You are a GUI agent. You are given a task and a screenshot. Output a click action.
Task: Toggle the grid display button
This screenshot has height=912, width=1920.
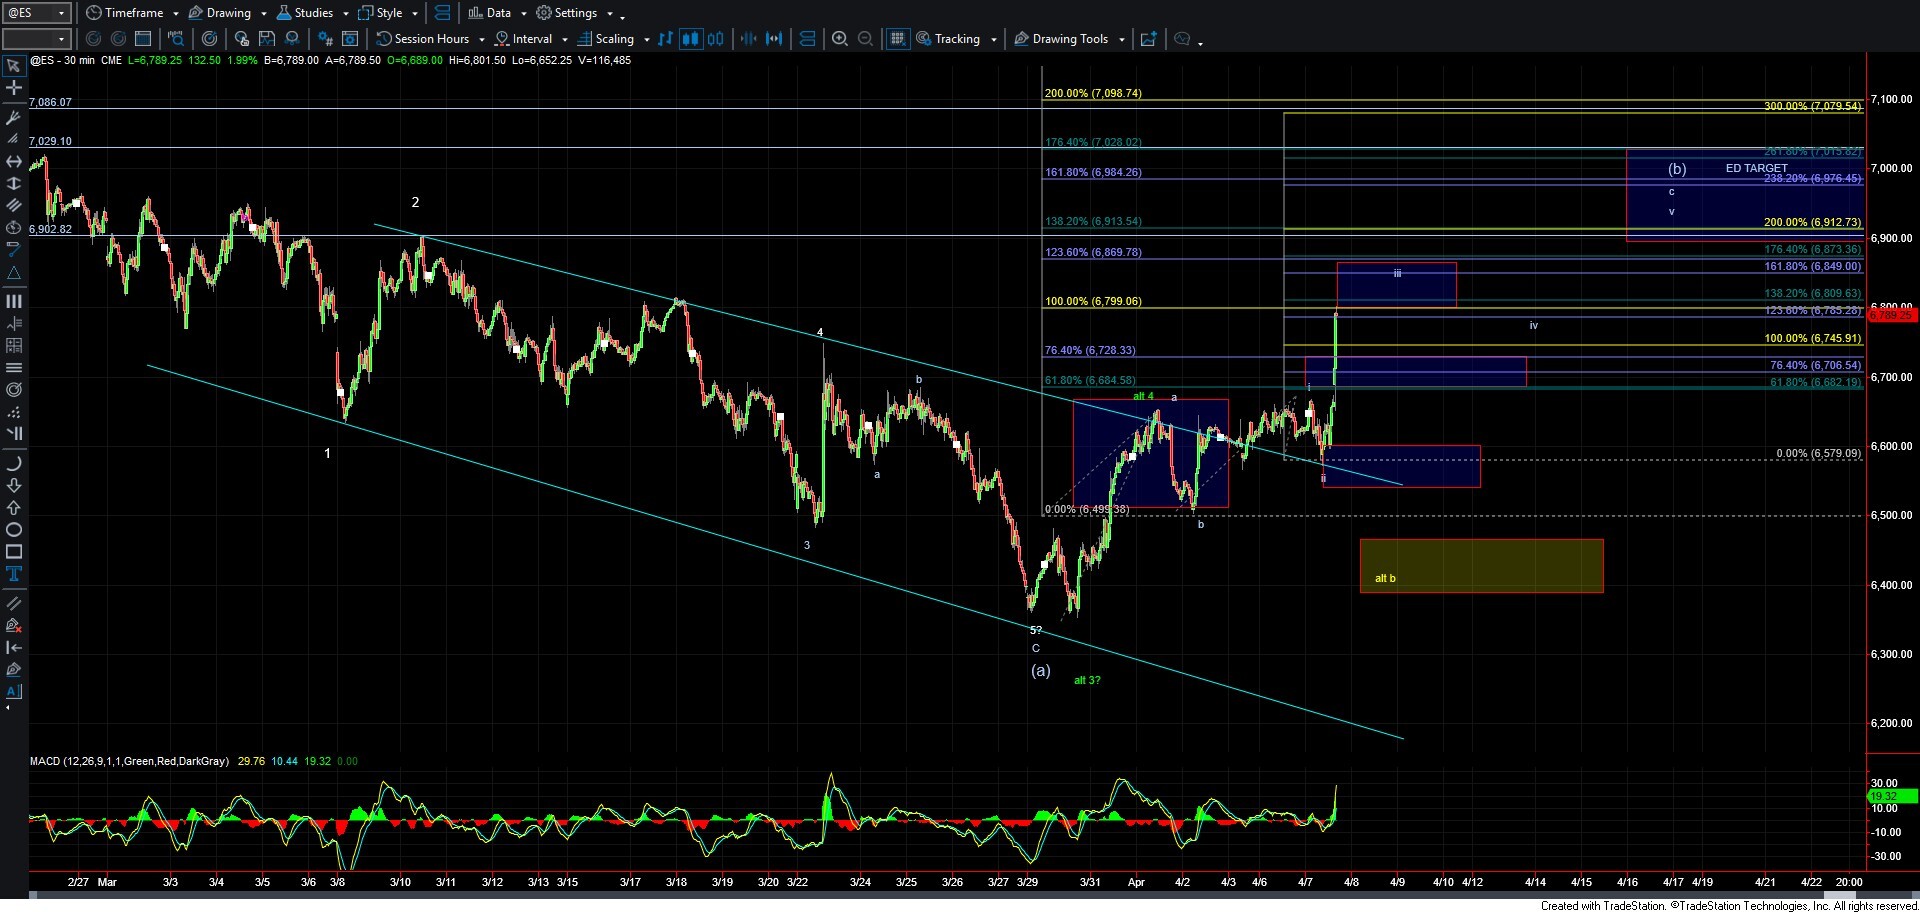(897, 39)
